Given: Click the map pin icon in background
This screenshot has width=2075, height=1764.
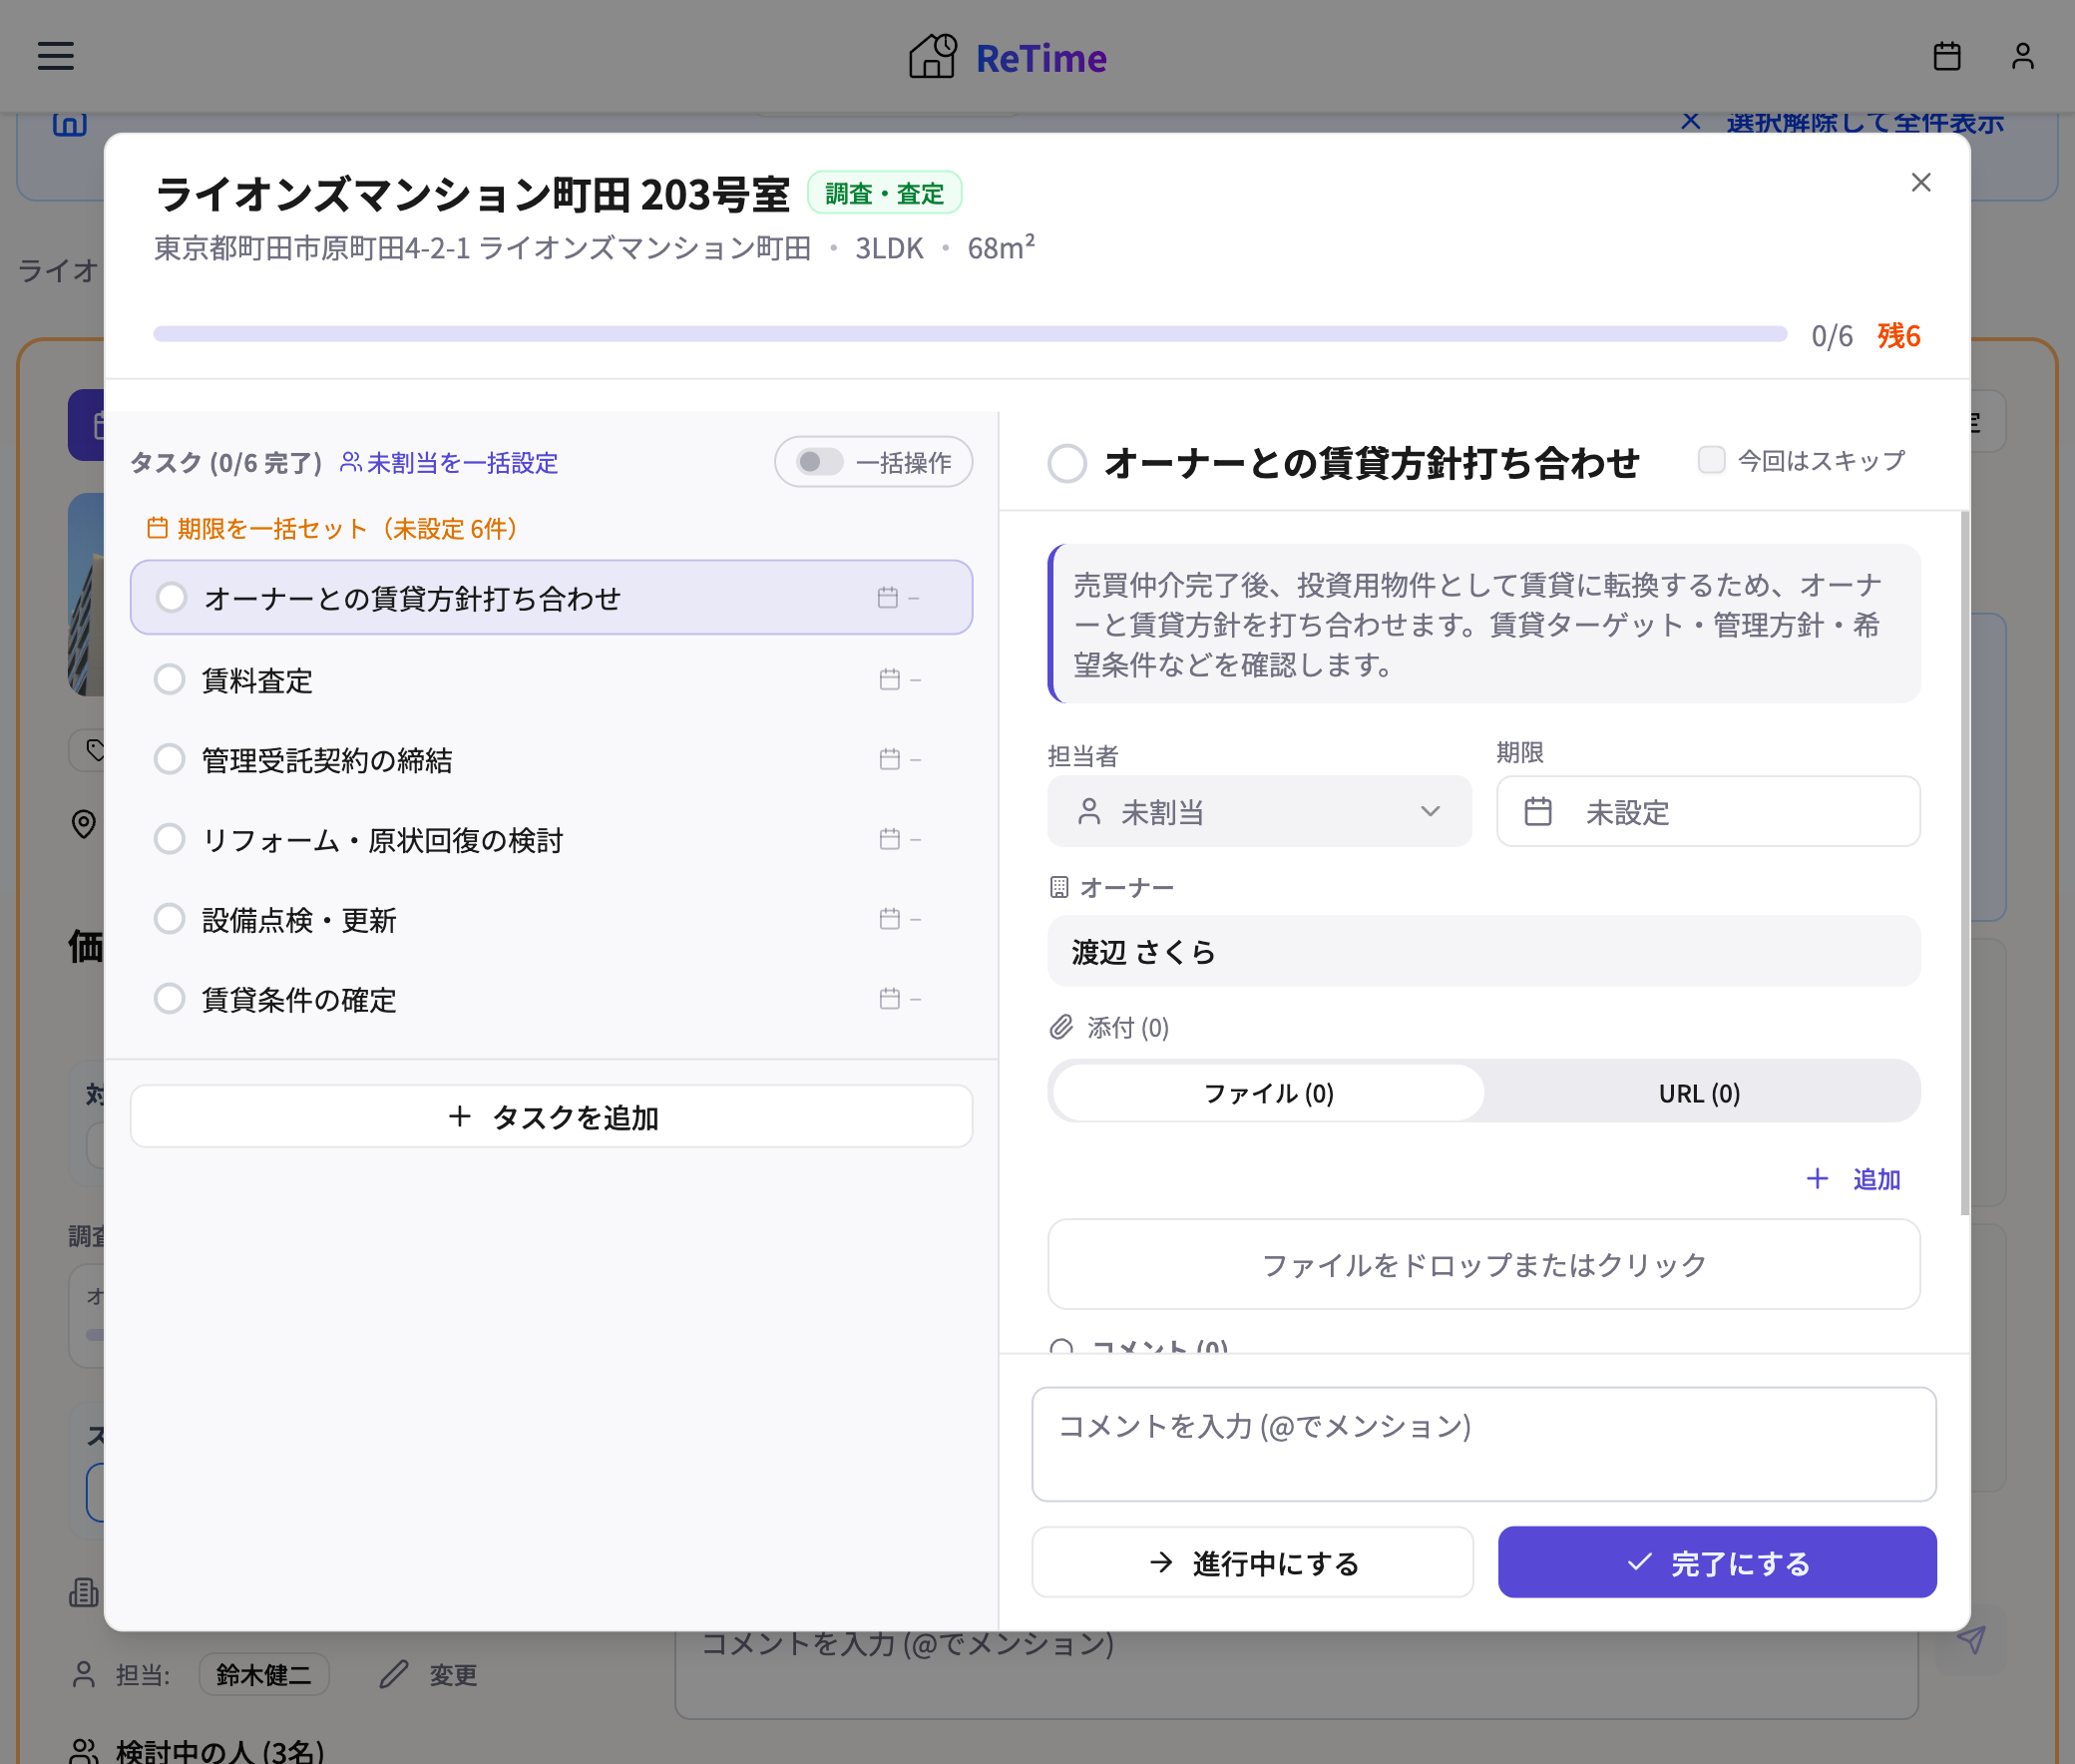Looking at the screenshot, I should click(84, 824).
